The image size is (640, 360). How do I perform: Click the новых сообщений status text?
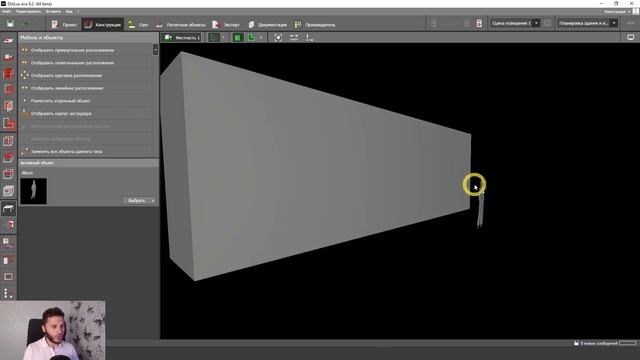[598, 343]
